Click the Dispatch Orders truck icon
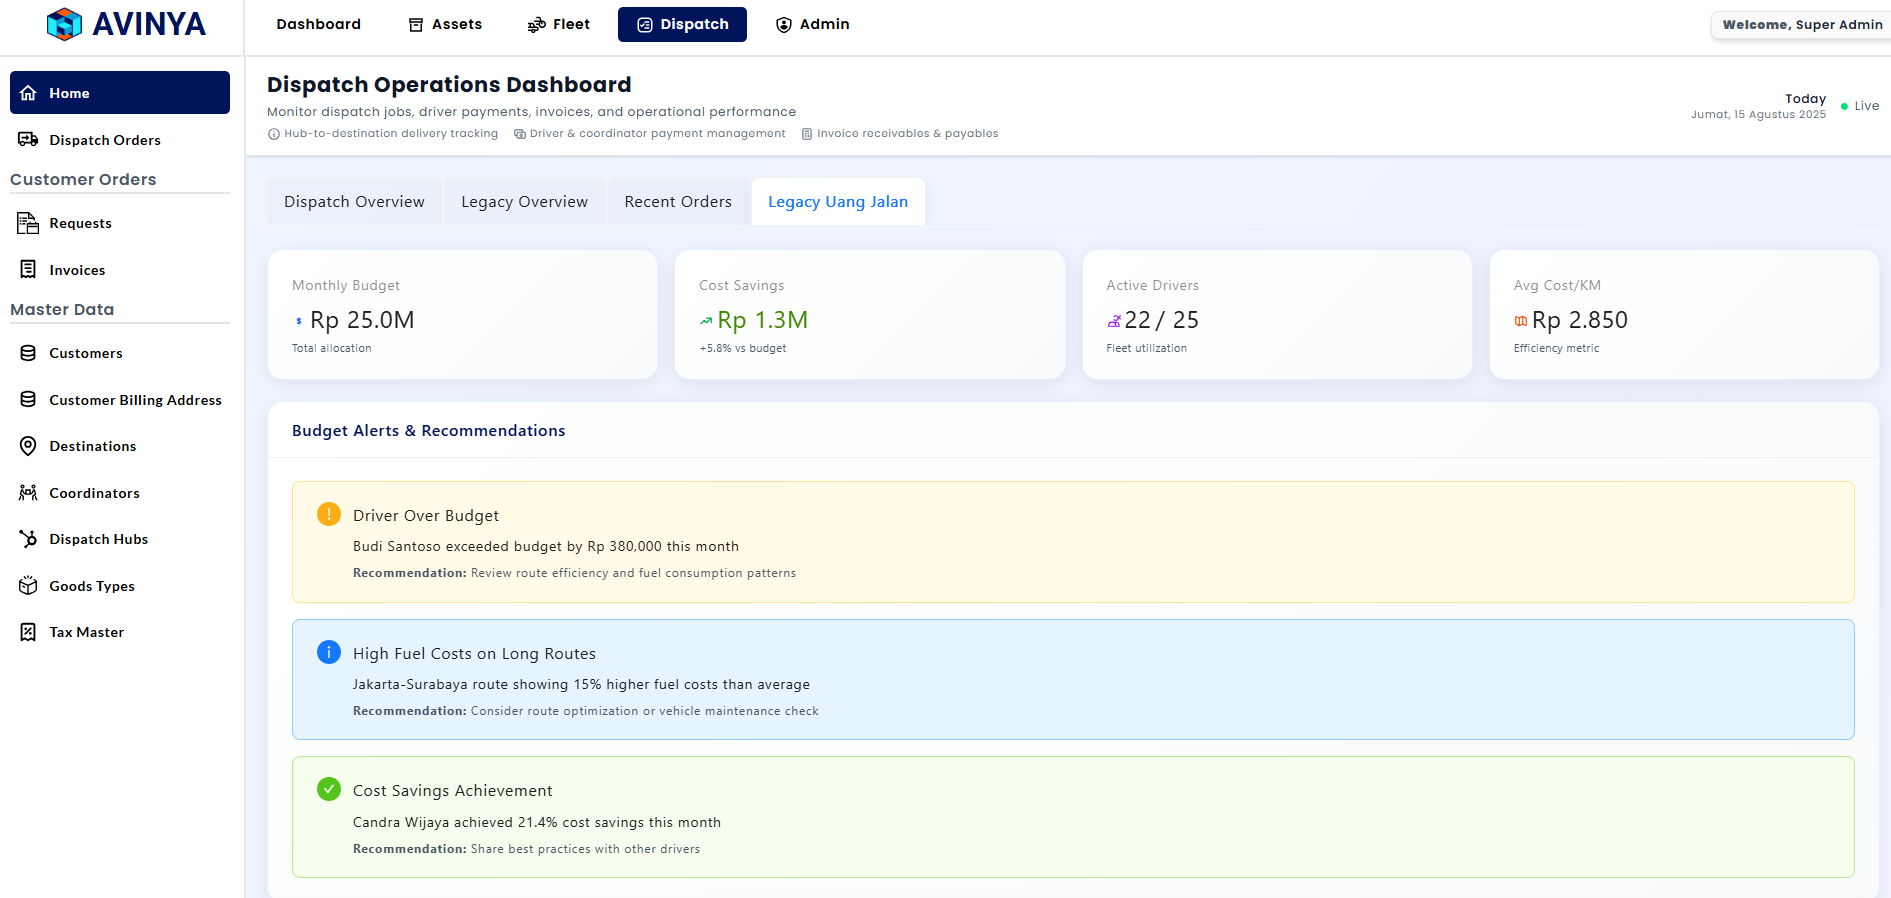 tap(28, 140)
